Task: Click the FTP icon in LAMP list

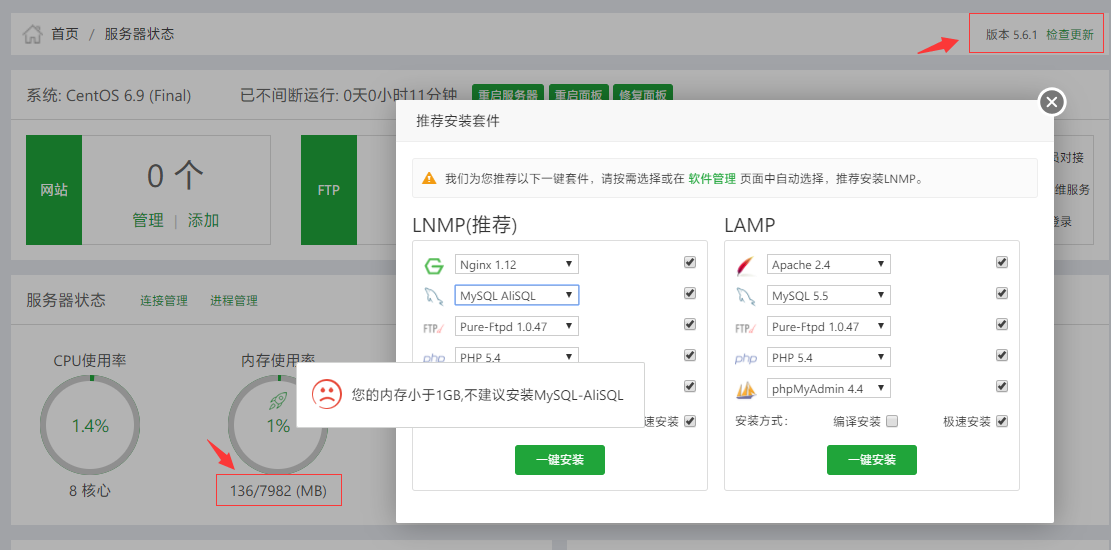Action: 745,328
